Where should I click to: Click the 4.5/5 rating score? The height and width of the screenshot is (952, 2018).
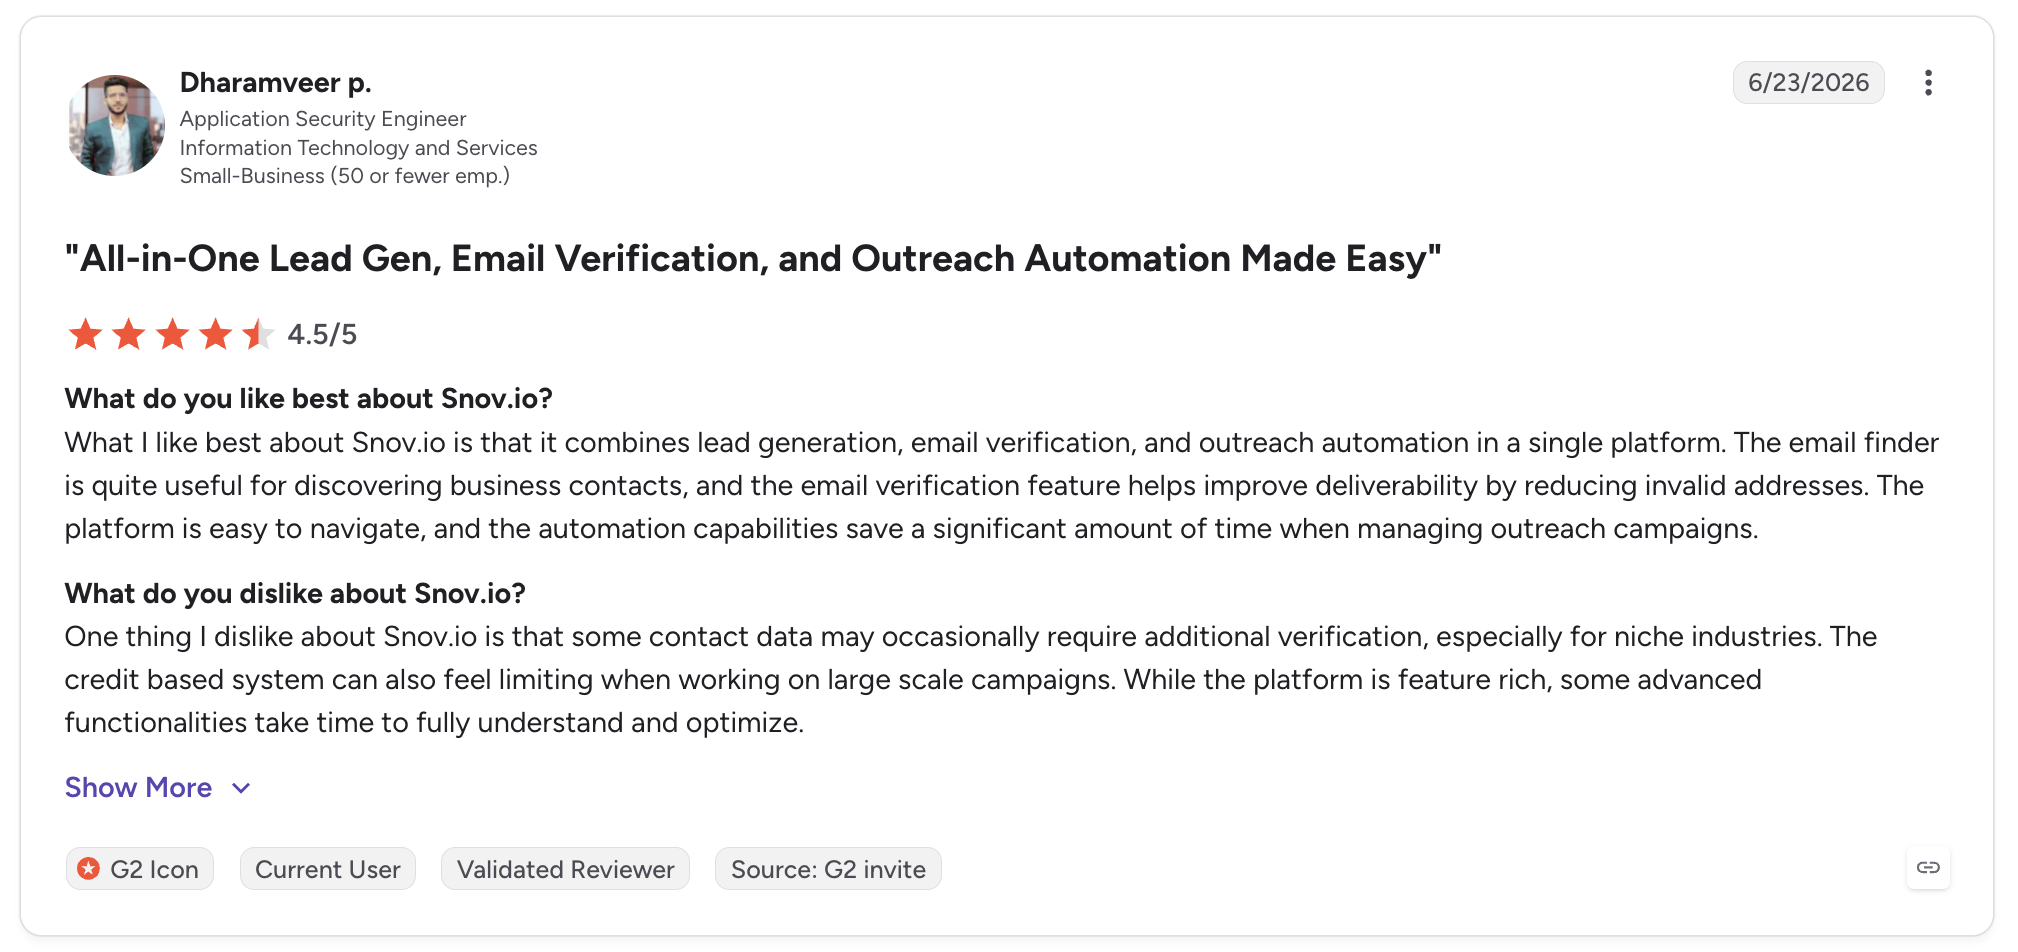click(x=322, y=334)
